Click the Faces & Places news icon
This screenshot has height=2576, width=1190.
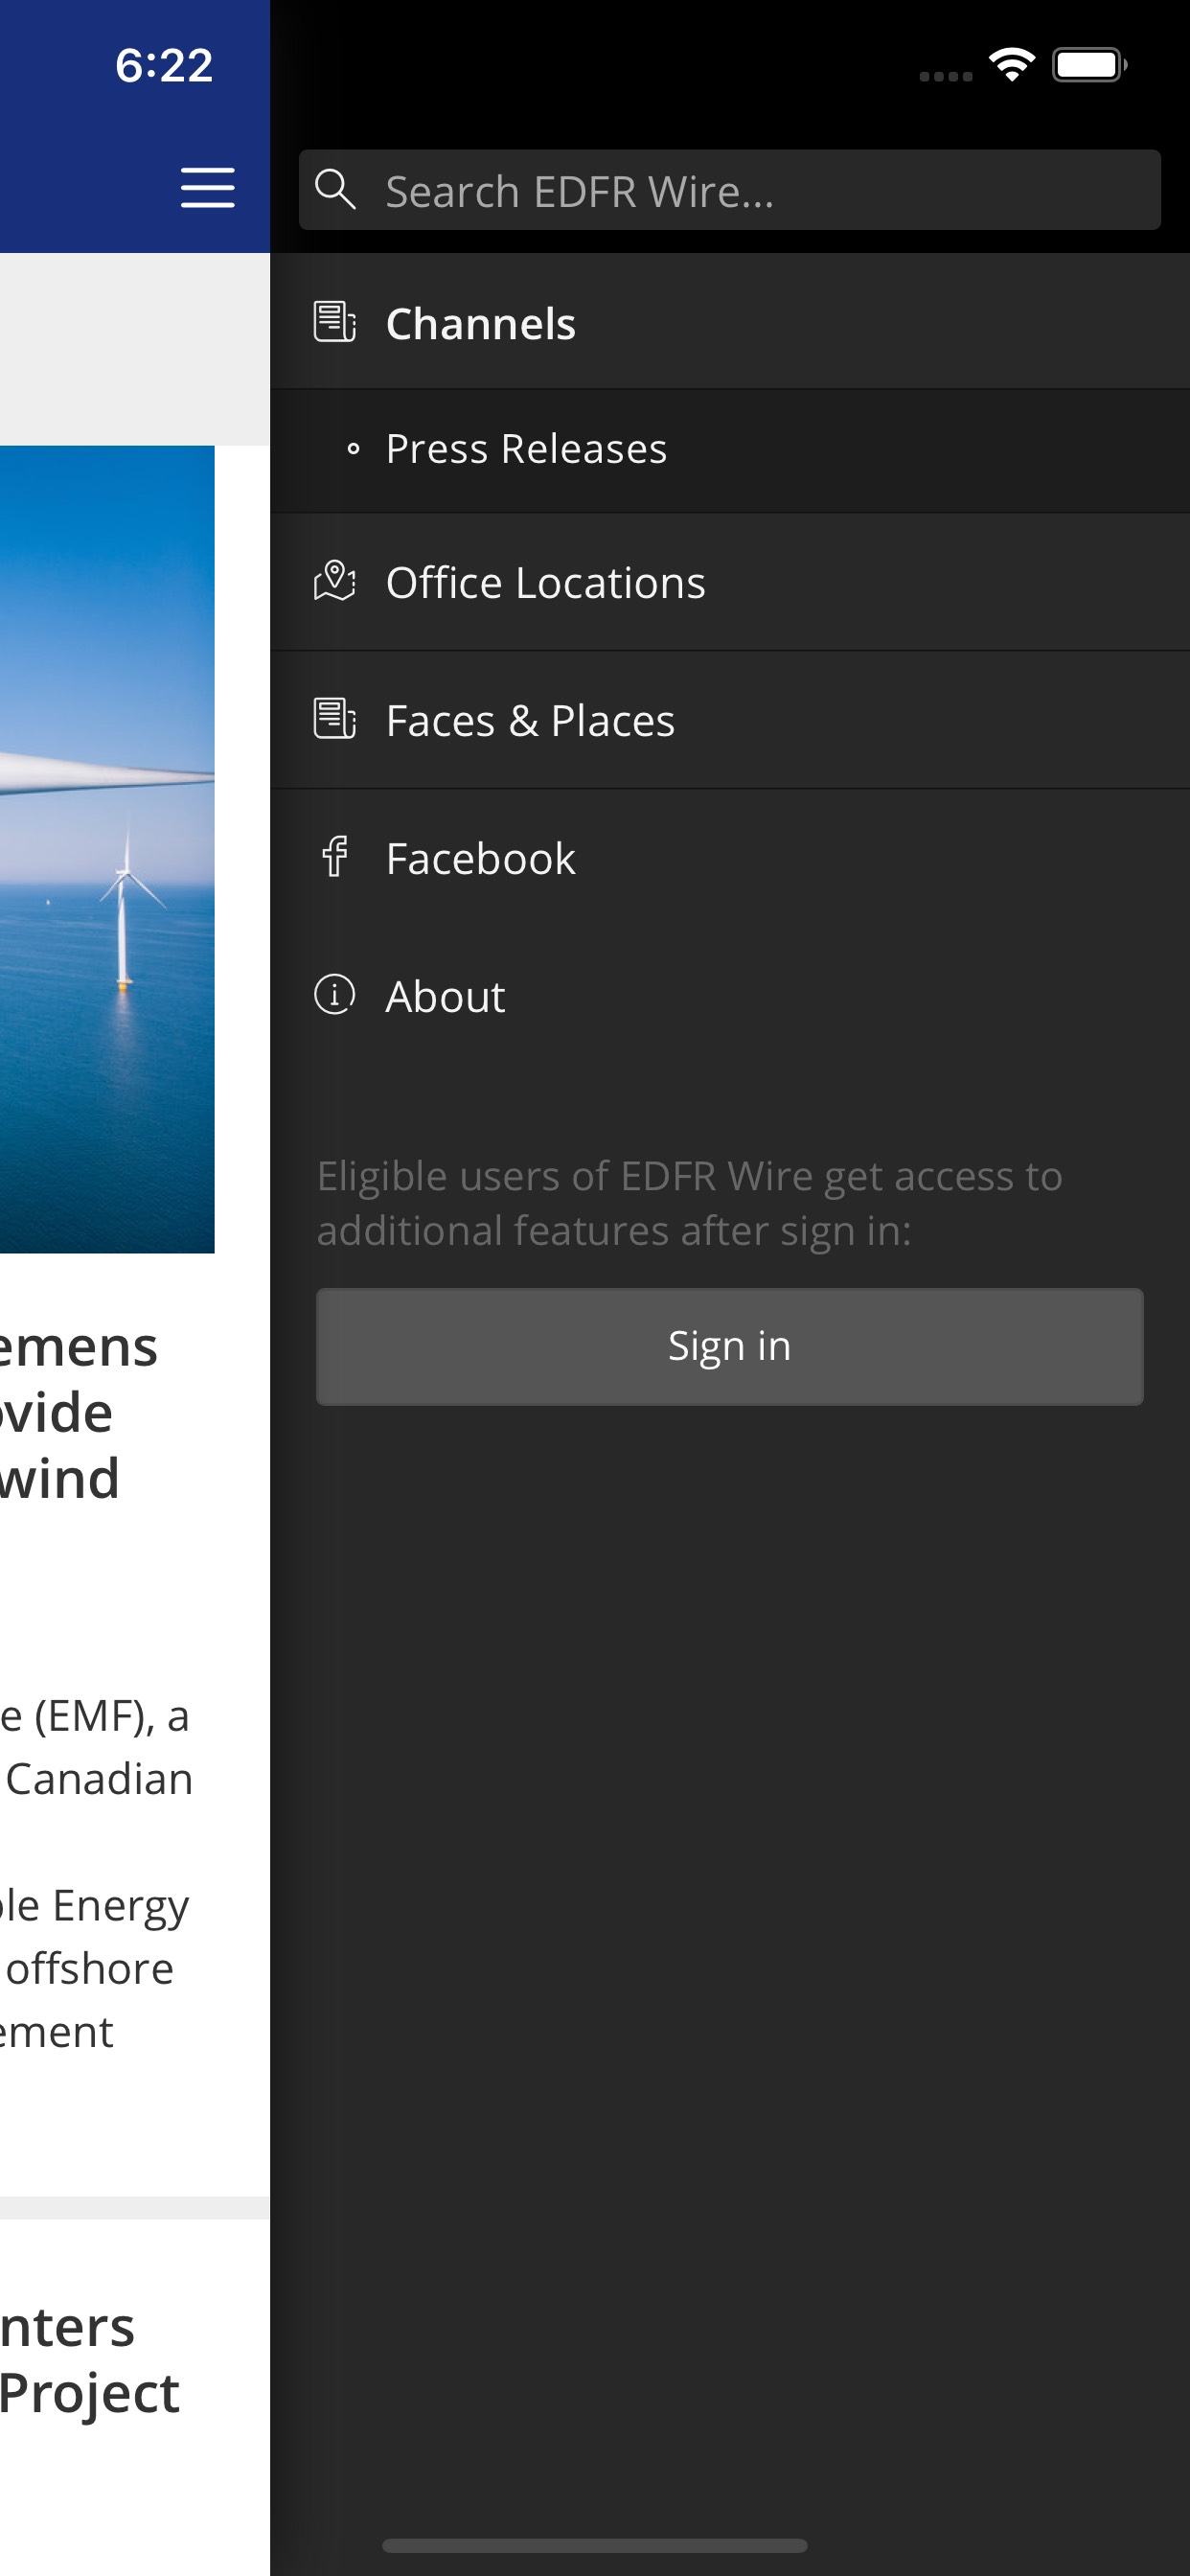(335, 719)
